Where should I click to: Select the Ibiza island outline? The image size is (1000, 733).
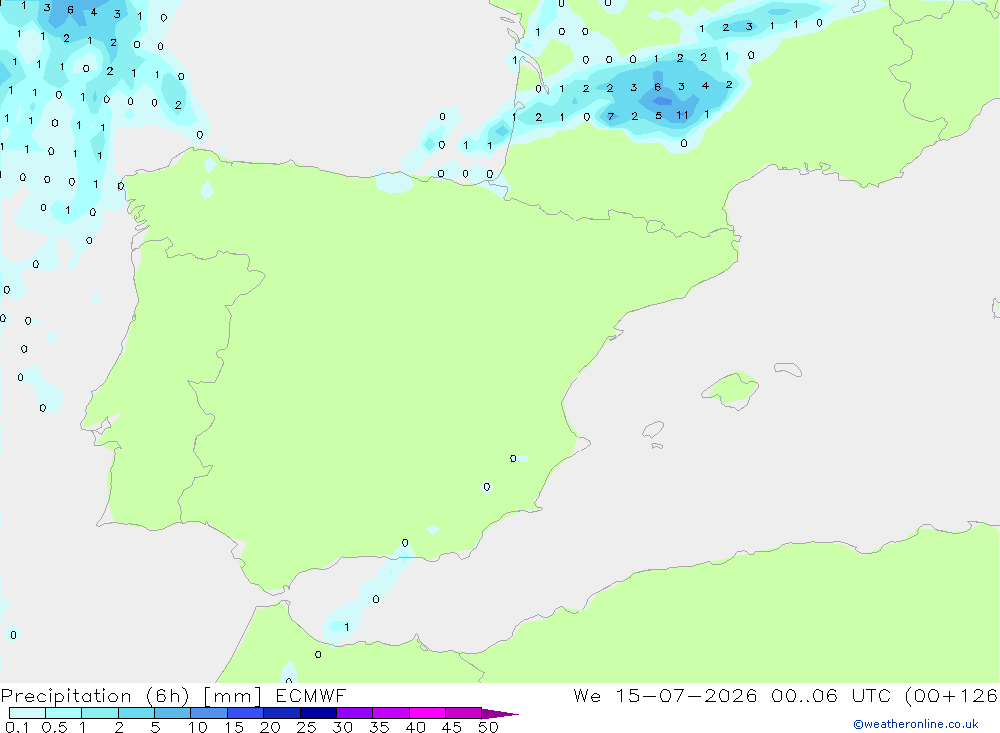[653, 429]
